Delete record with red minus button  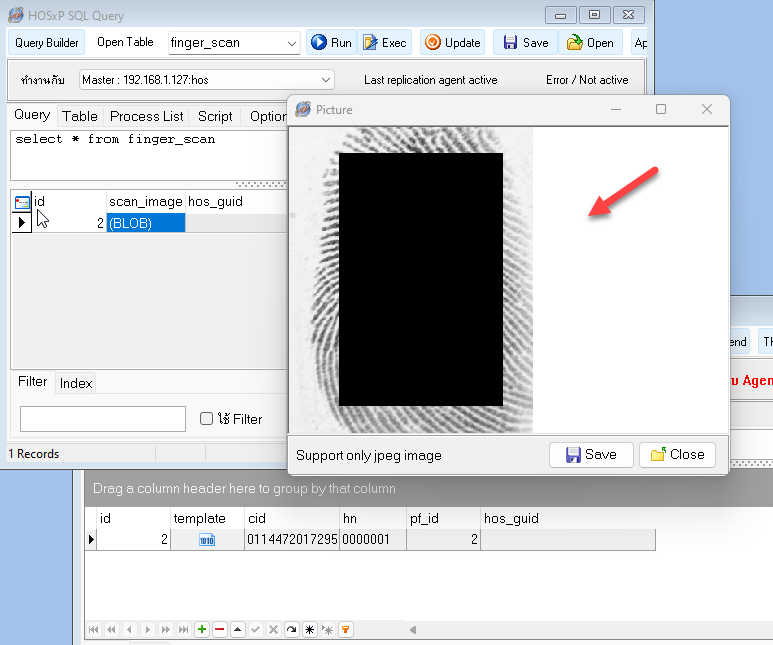[x=220, y=629]
